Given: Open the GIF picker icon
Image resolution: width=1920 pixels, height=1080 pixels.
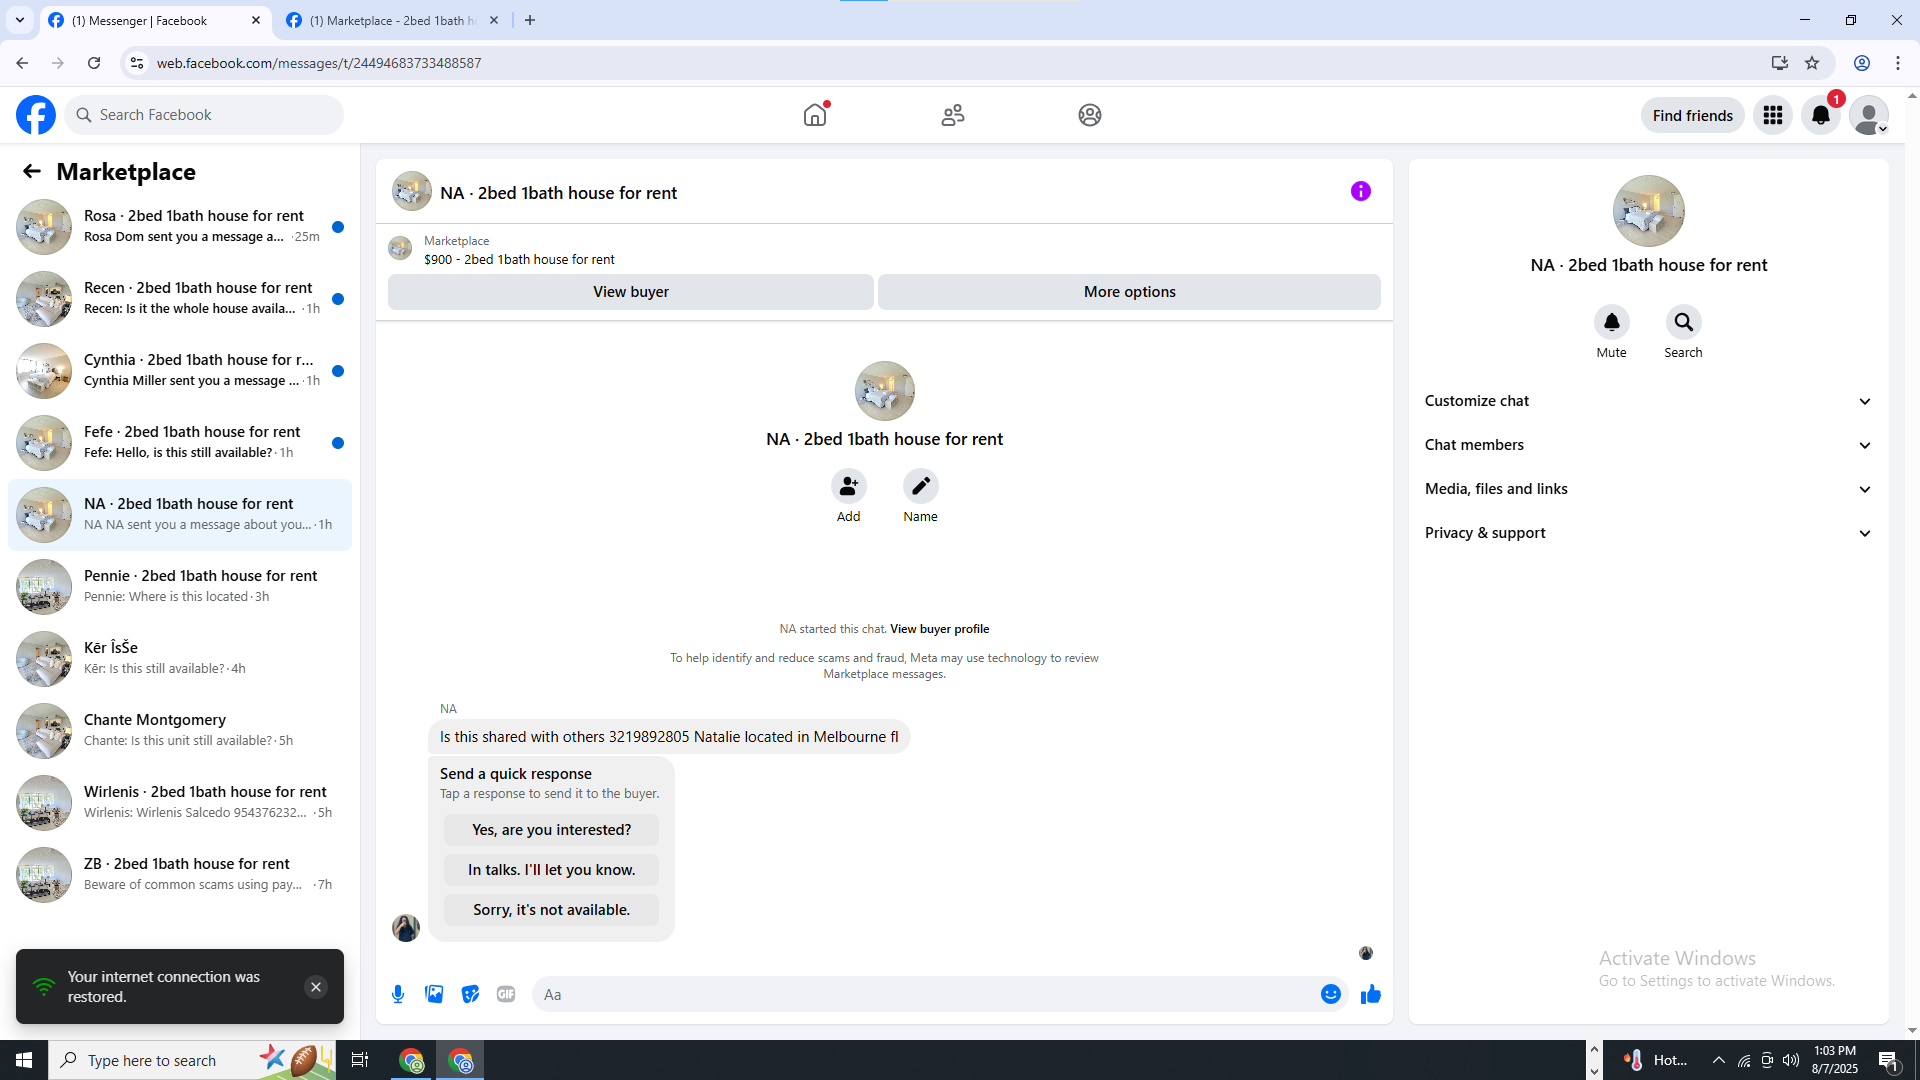Looking at the screenshot, I should click(506, 994).
